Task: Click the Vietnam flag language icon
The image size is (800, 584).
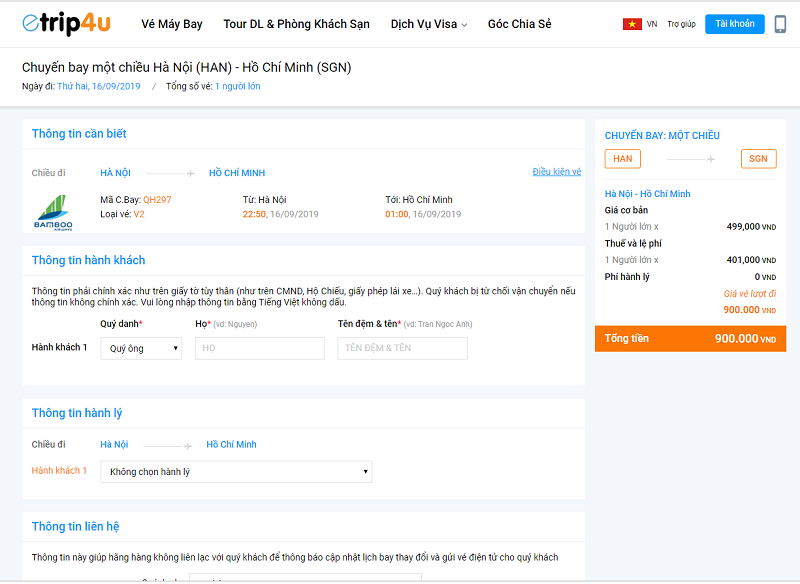Action: 632,24
